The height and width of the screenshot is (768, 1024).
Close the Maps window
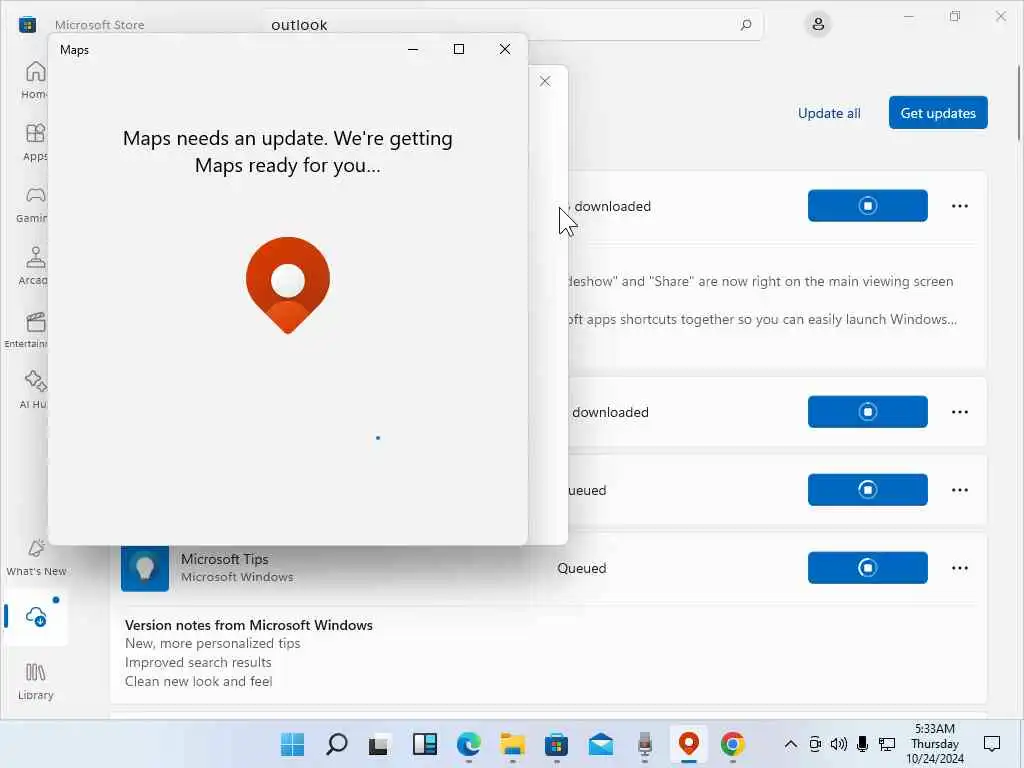click(504, 49)
